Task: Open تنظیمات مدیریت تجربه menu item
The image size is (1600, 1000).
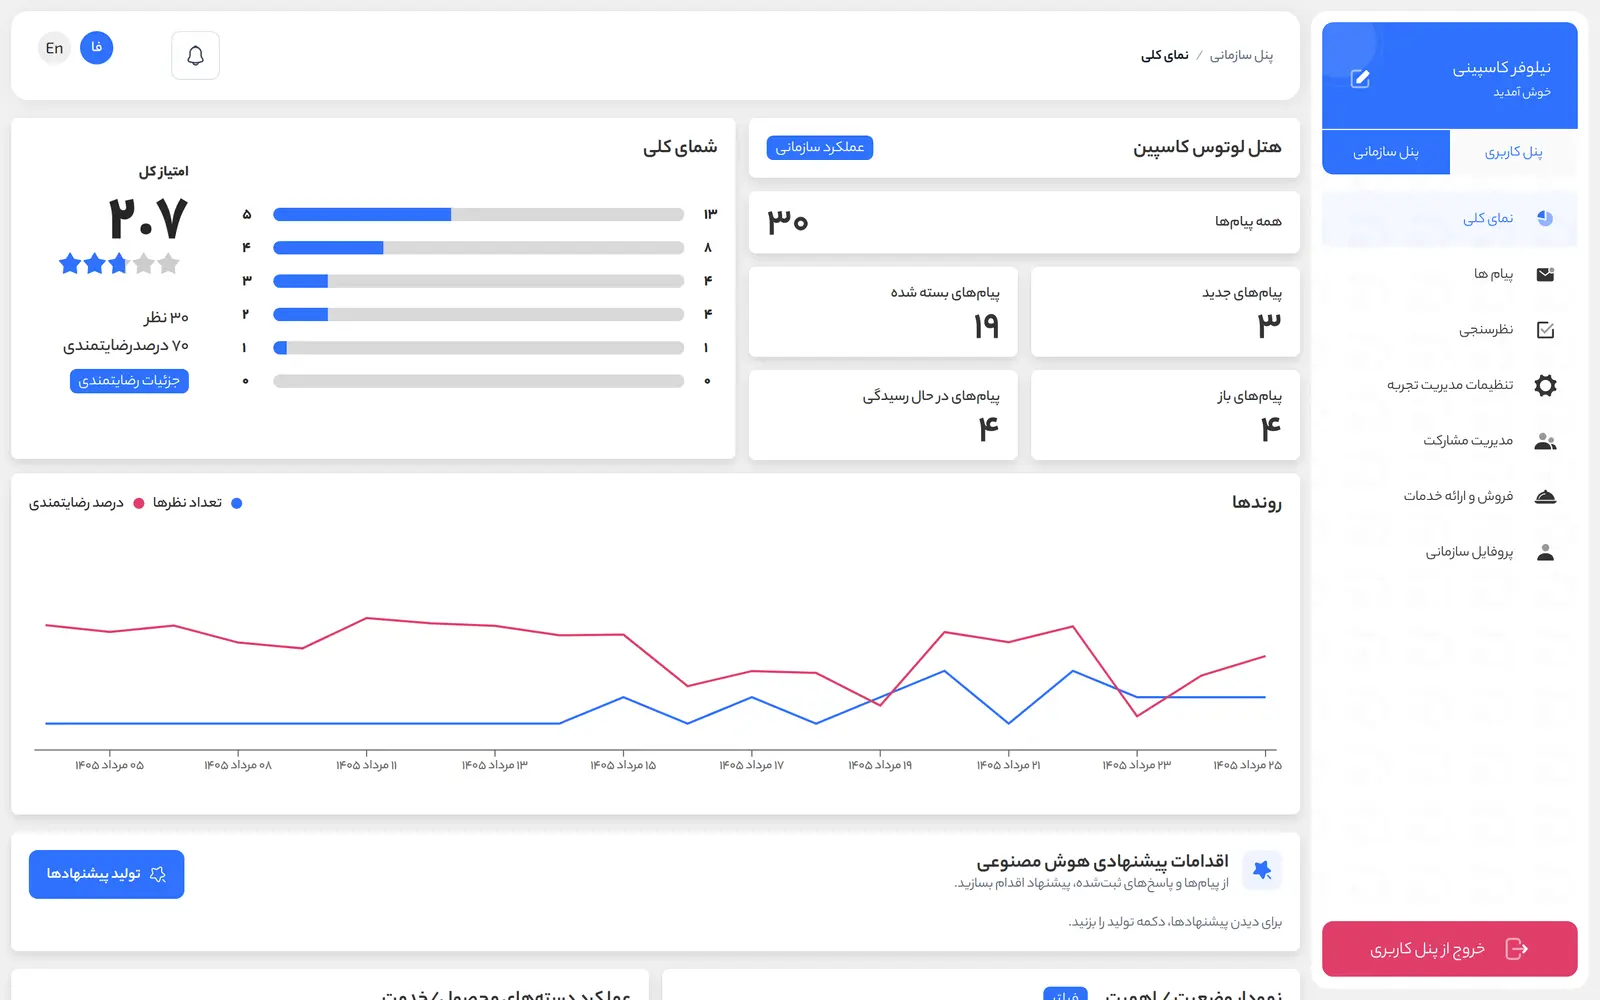Action: 1449,385
